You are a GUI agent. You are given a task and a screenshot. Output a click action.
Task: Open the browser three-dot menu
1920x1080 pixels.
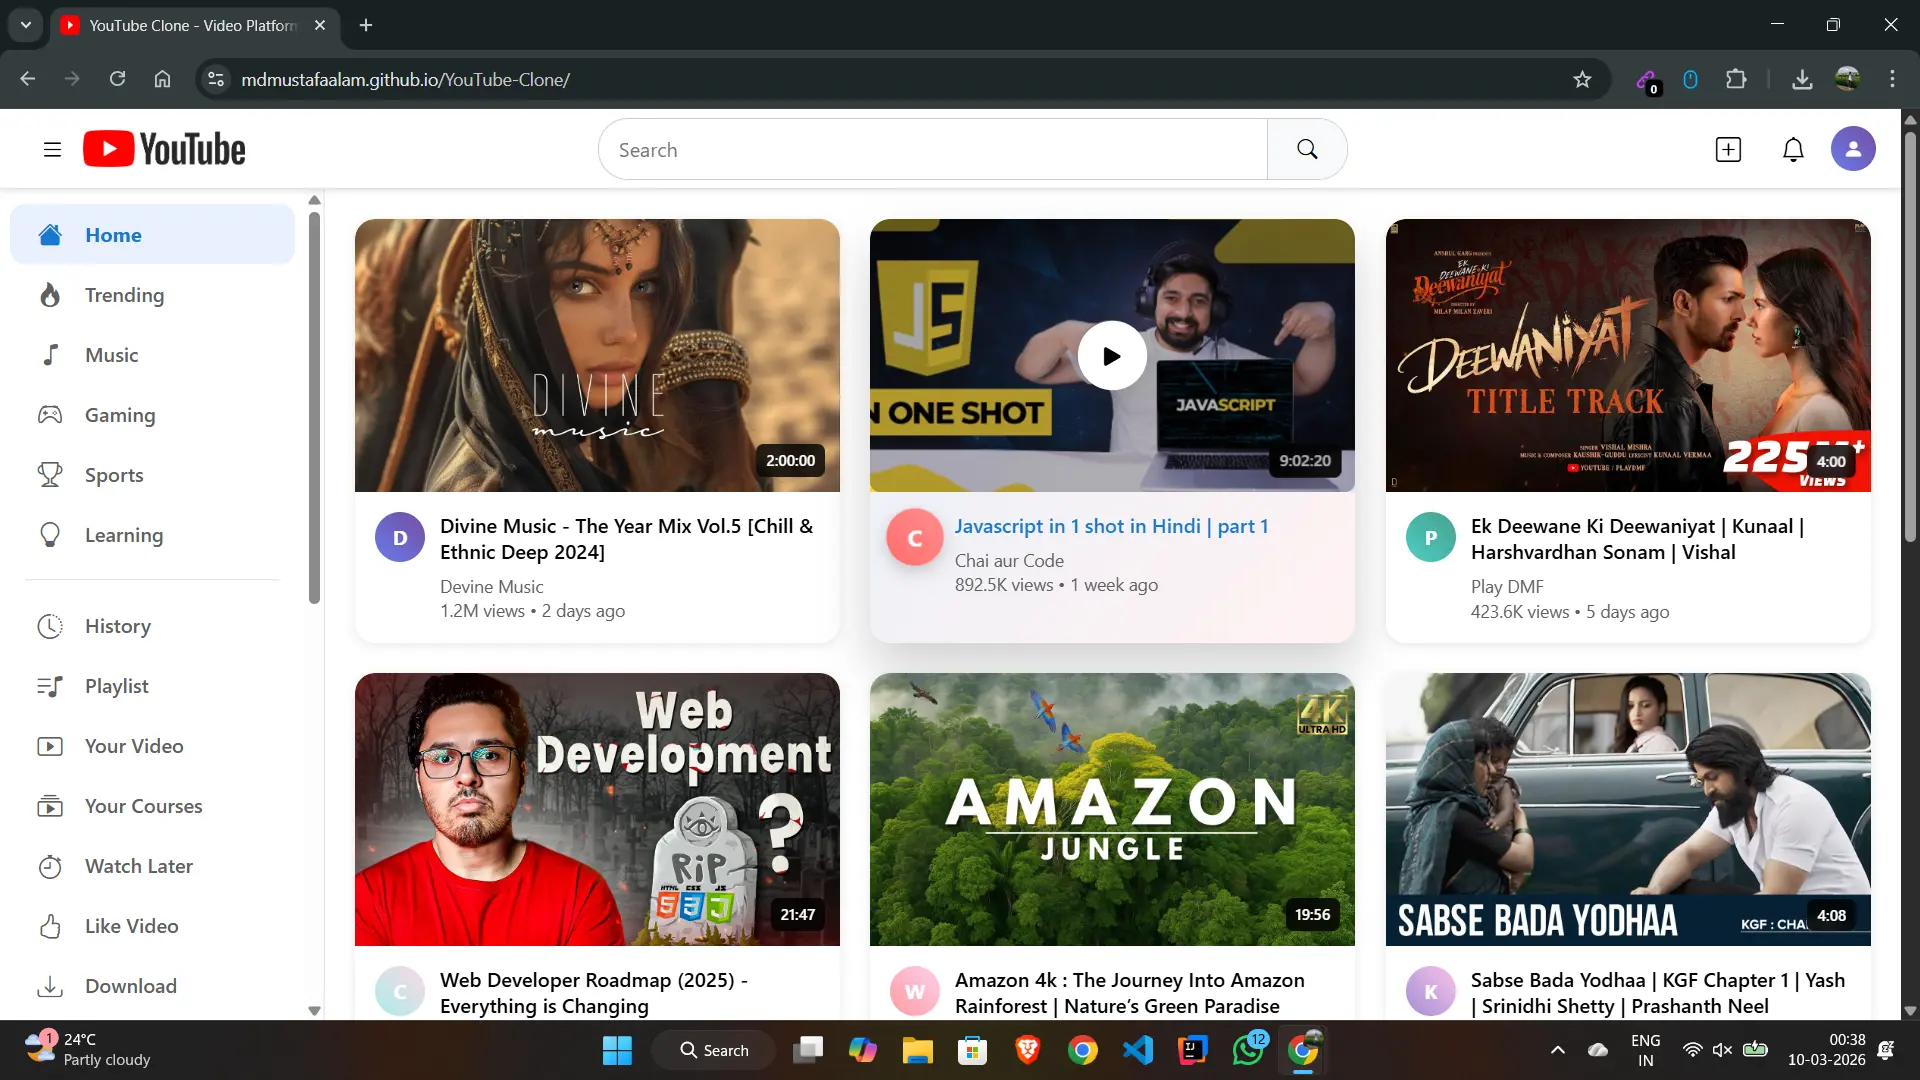1893,79
